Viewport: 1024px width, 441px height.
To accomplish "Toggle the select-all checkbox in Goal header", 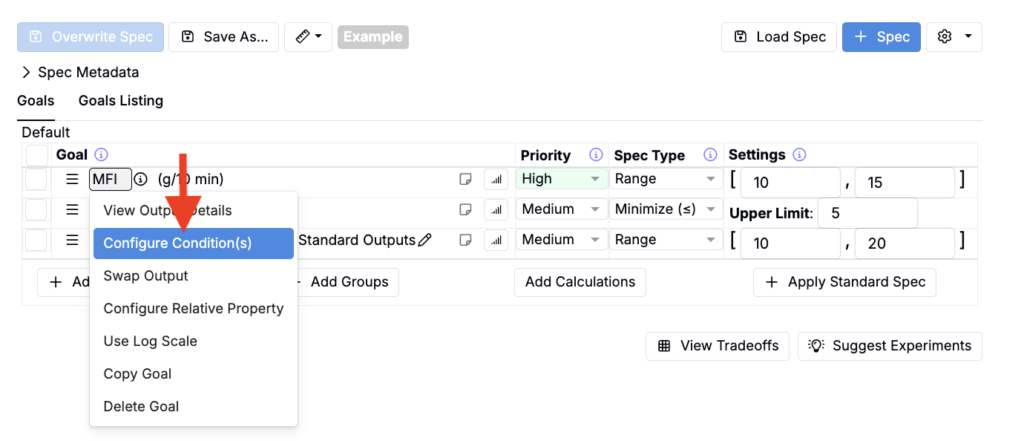I will pos(37,155).
